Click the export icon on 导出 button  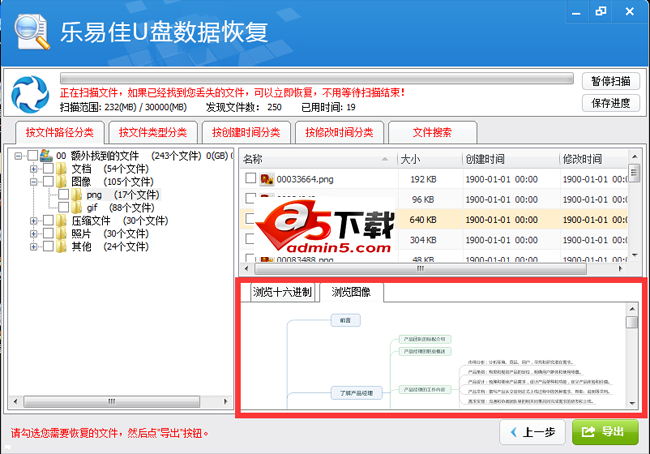click(588, 432)
